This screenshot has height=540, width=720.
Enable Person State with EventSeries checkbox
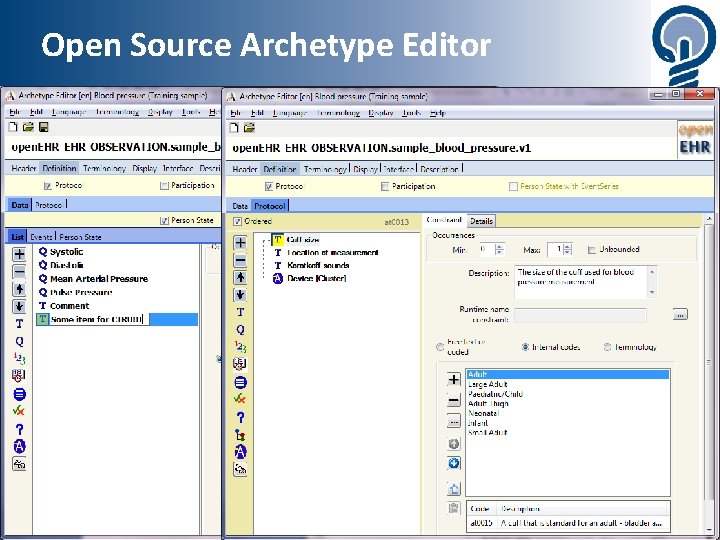[513, 186]
